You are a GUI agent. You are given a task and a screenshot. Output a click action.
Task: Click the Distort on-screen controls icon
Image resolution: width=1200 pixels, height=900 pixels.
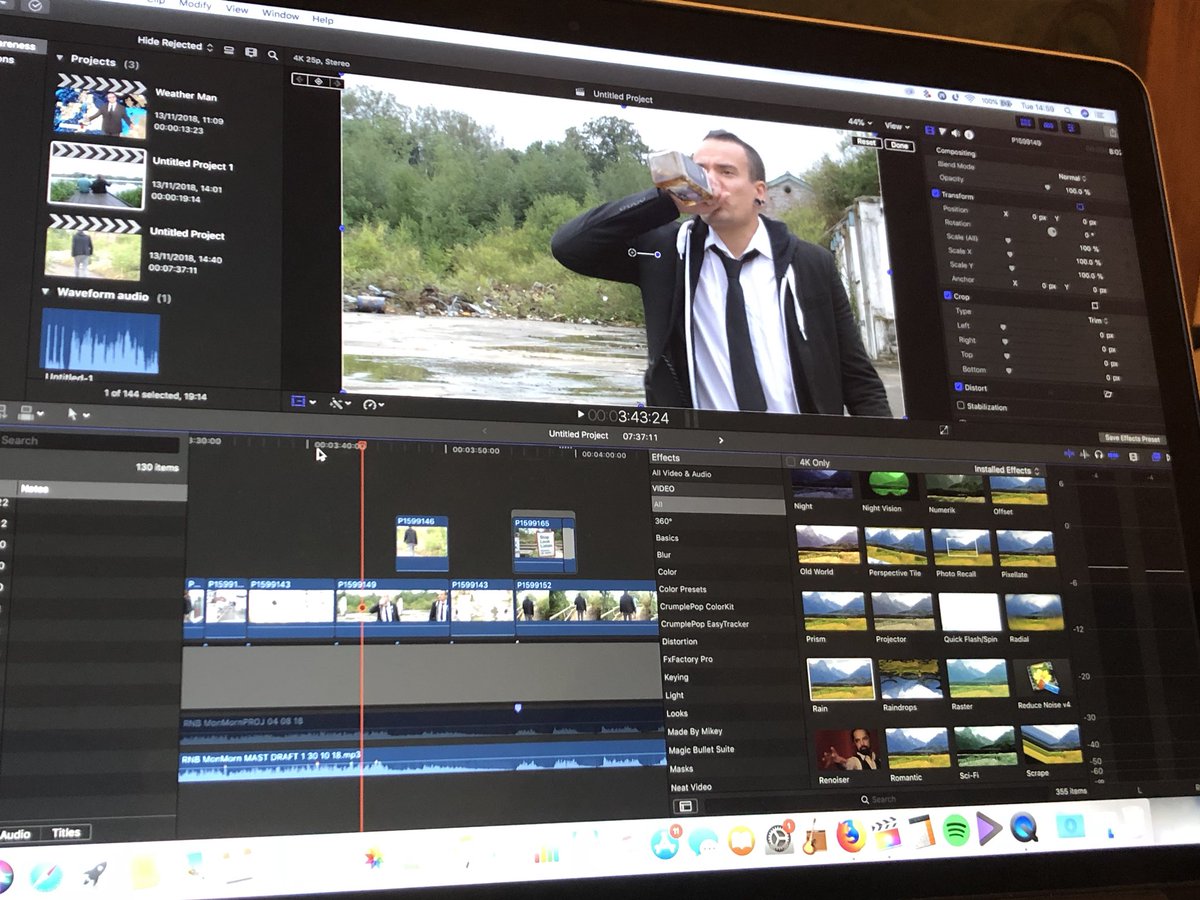click(x=1108, y=394)
